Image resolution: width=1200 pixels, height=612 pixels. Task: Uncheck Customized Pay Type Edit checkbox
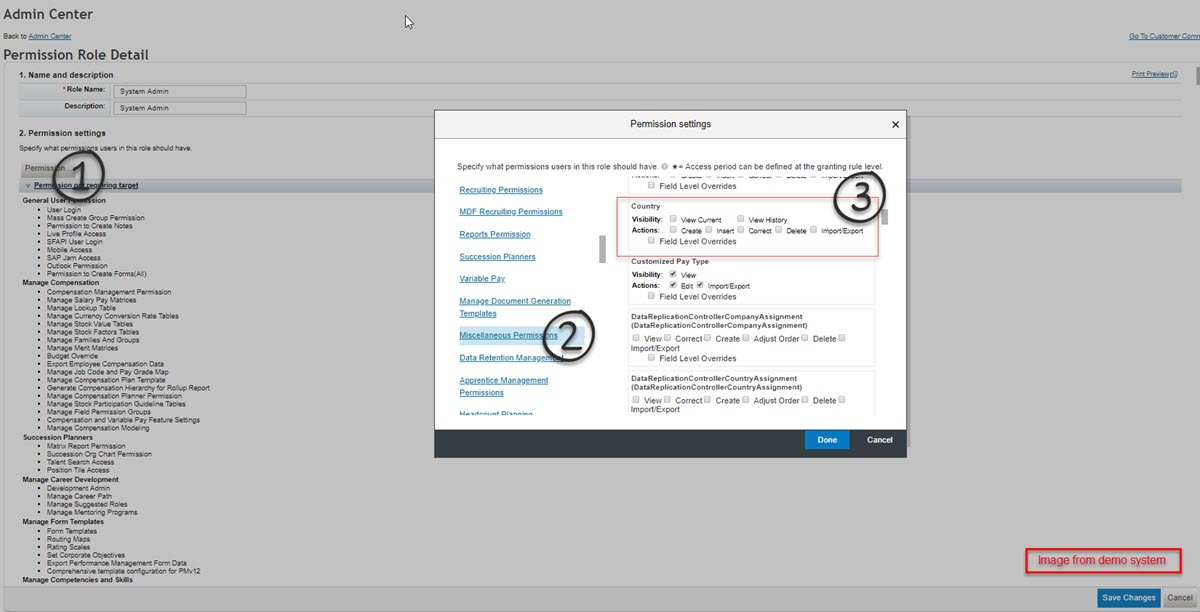pos(673,285)
